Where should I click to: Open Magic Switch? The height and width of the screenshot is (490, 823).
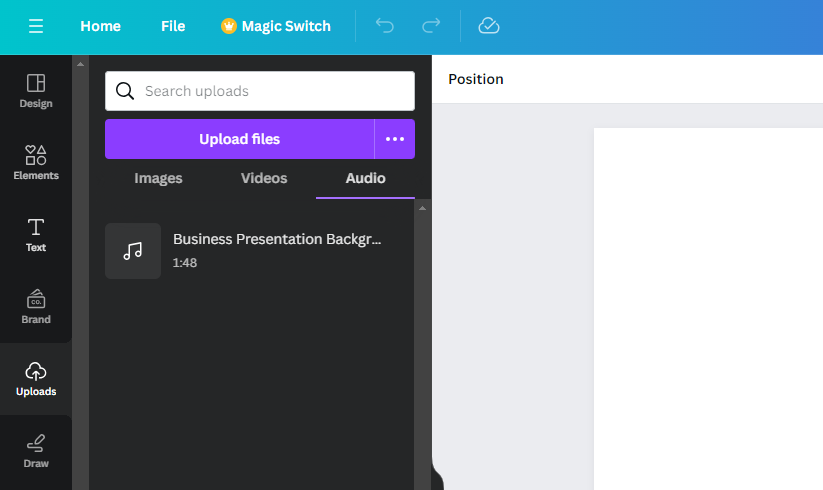coord(276,26)
